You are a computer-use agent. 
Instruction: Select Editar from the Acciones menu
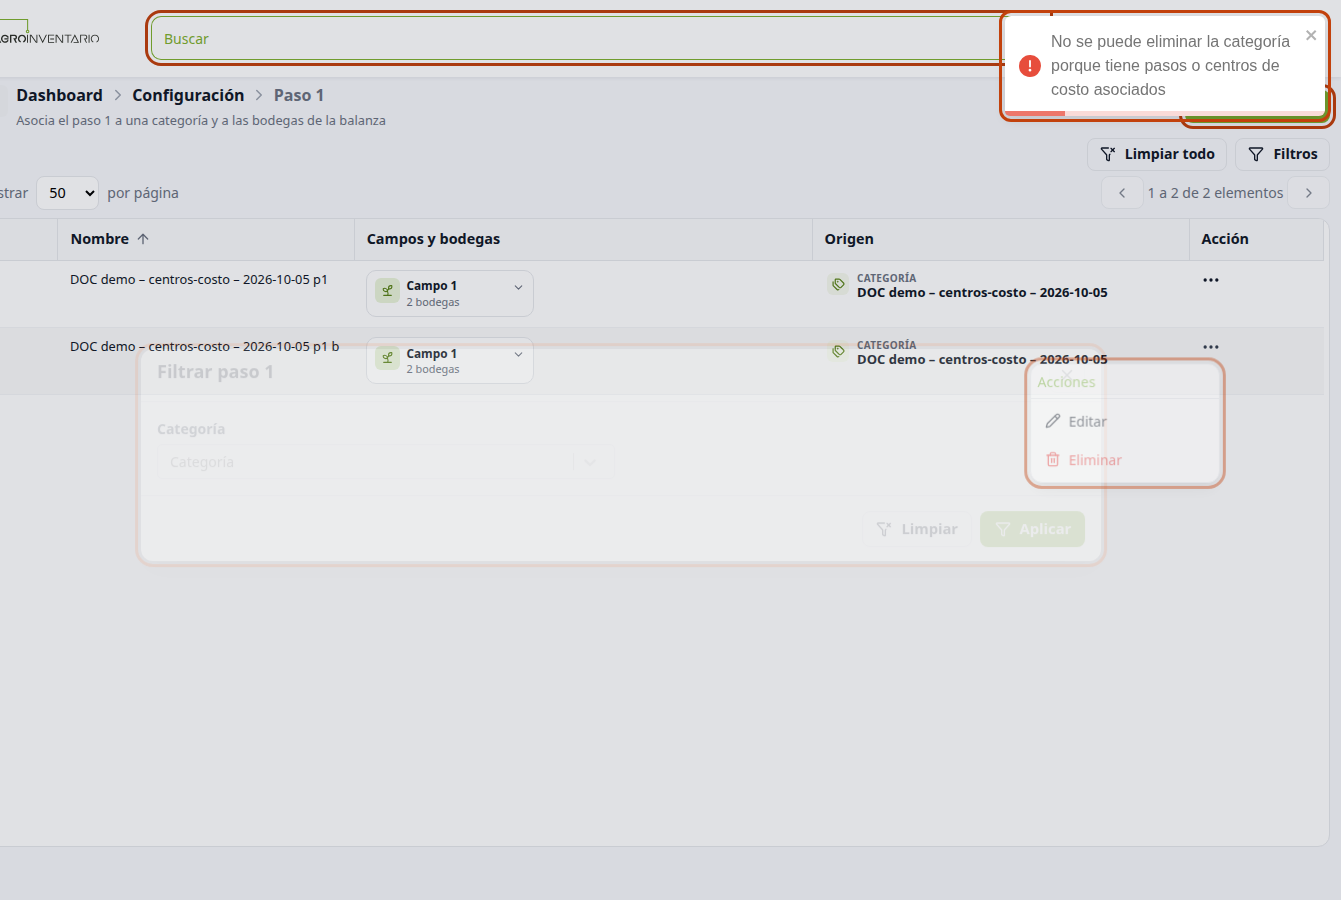[x=1076, y=422]
